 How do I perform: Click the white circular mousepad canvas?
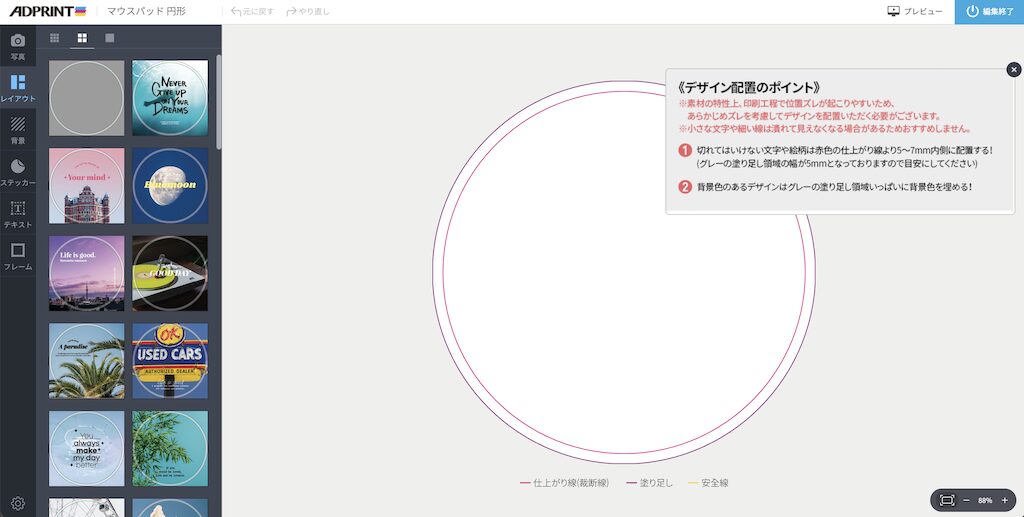tap(624, 272)
